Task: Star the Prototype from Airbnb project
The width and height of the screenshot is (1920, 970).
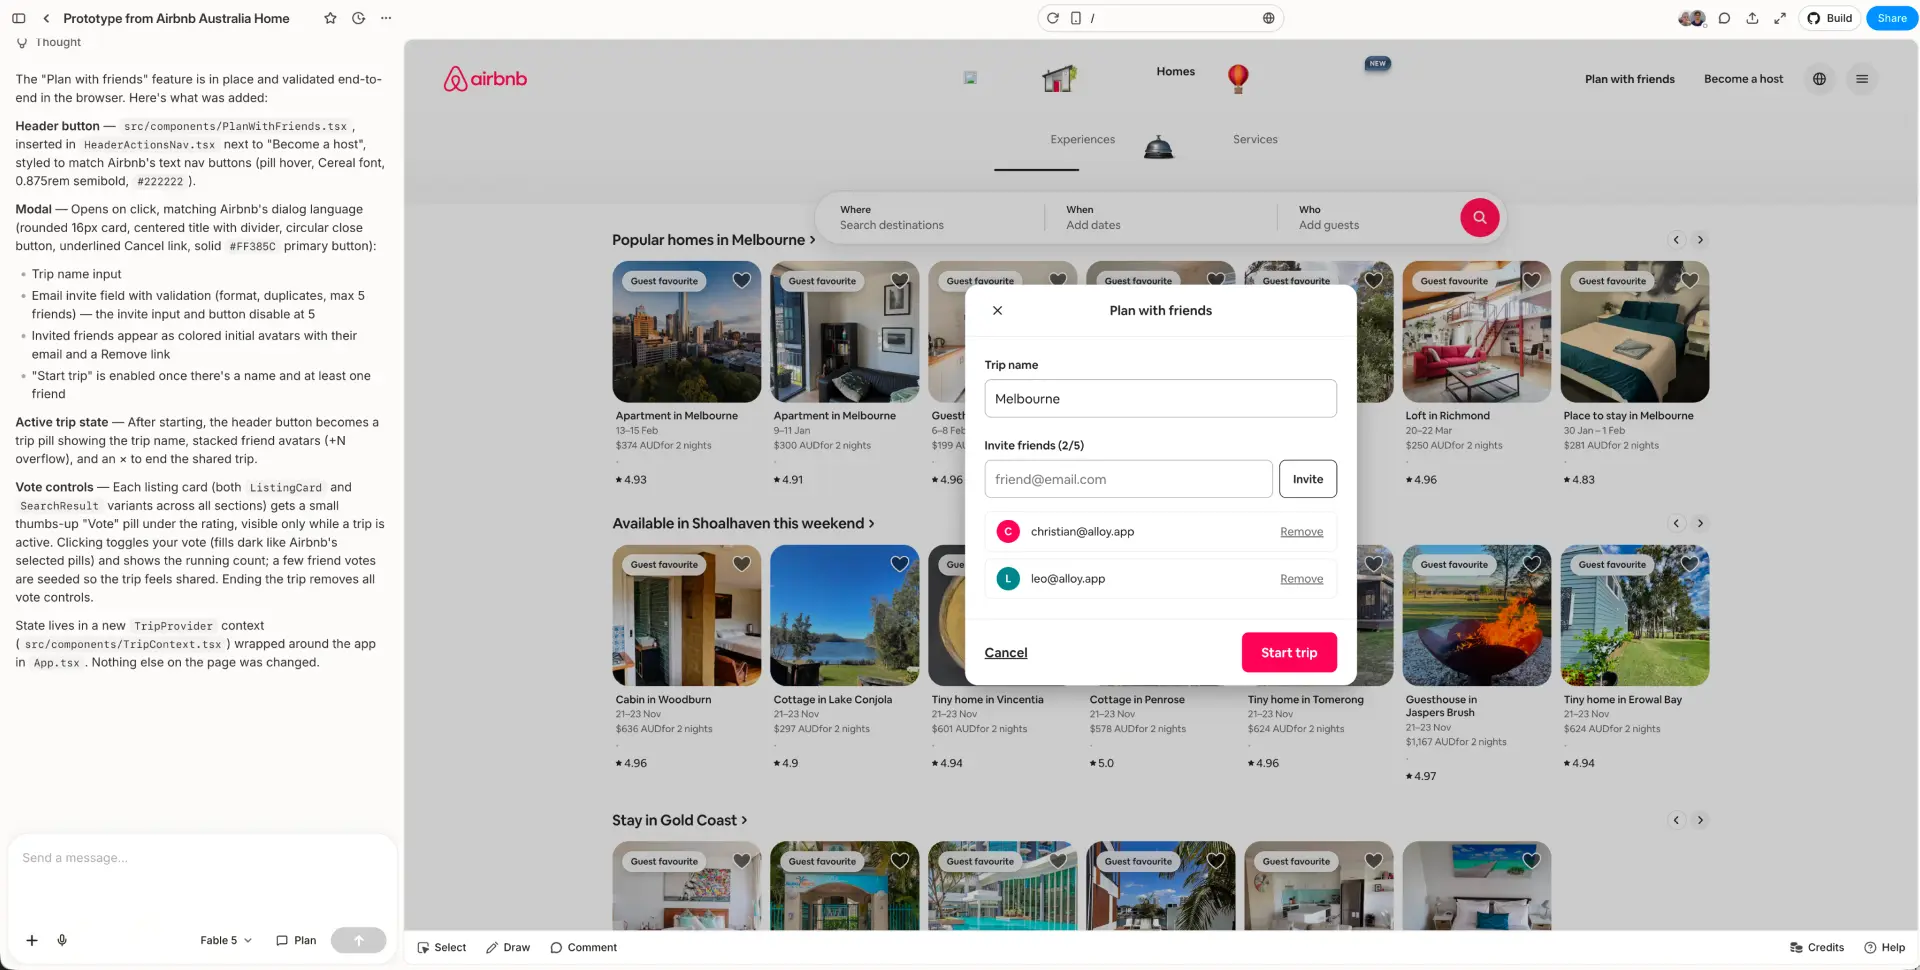Action: (330, 18)
